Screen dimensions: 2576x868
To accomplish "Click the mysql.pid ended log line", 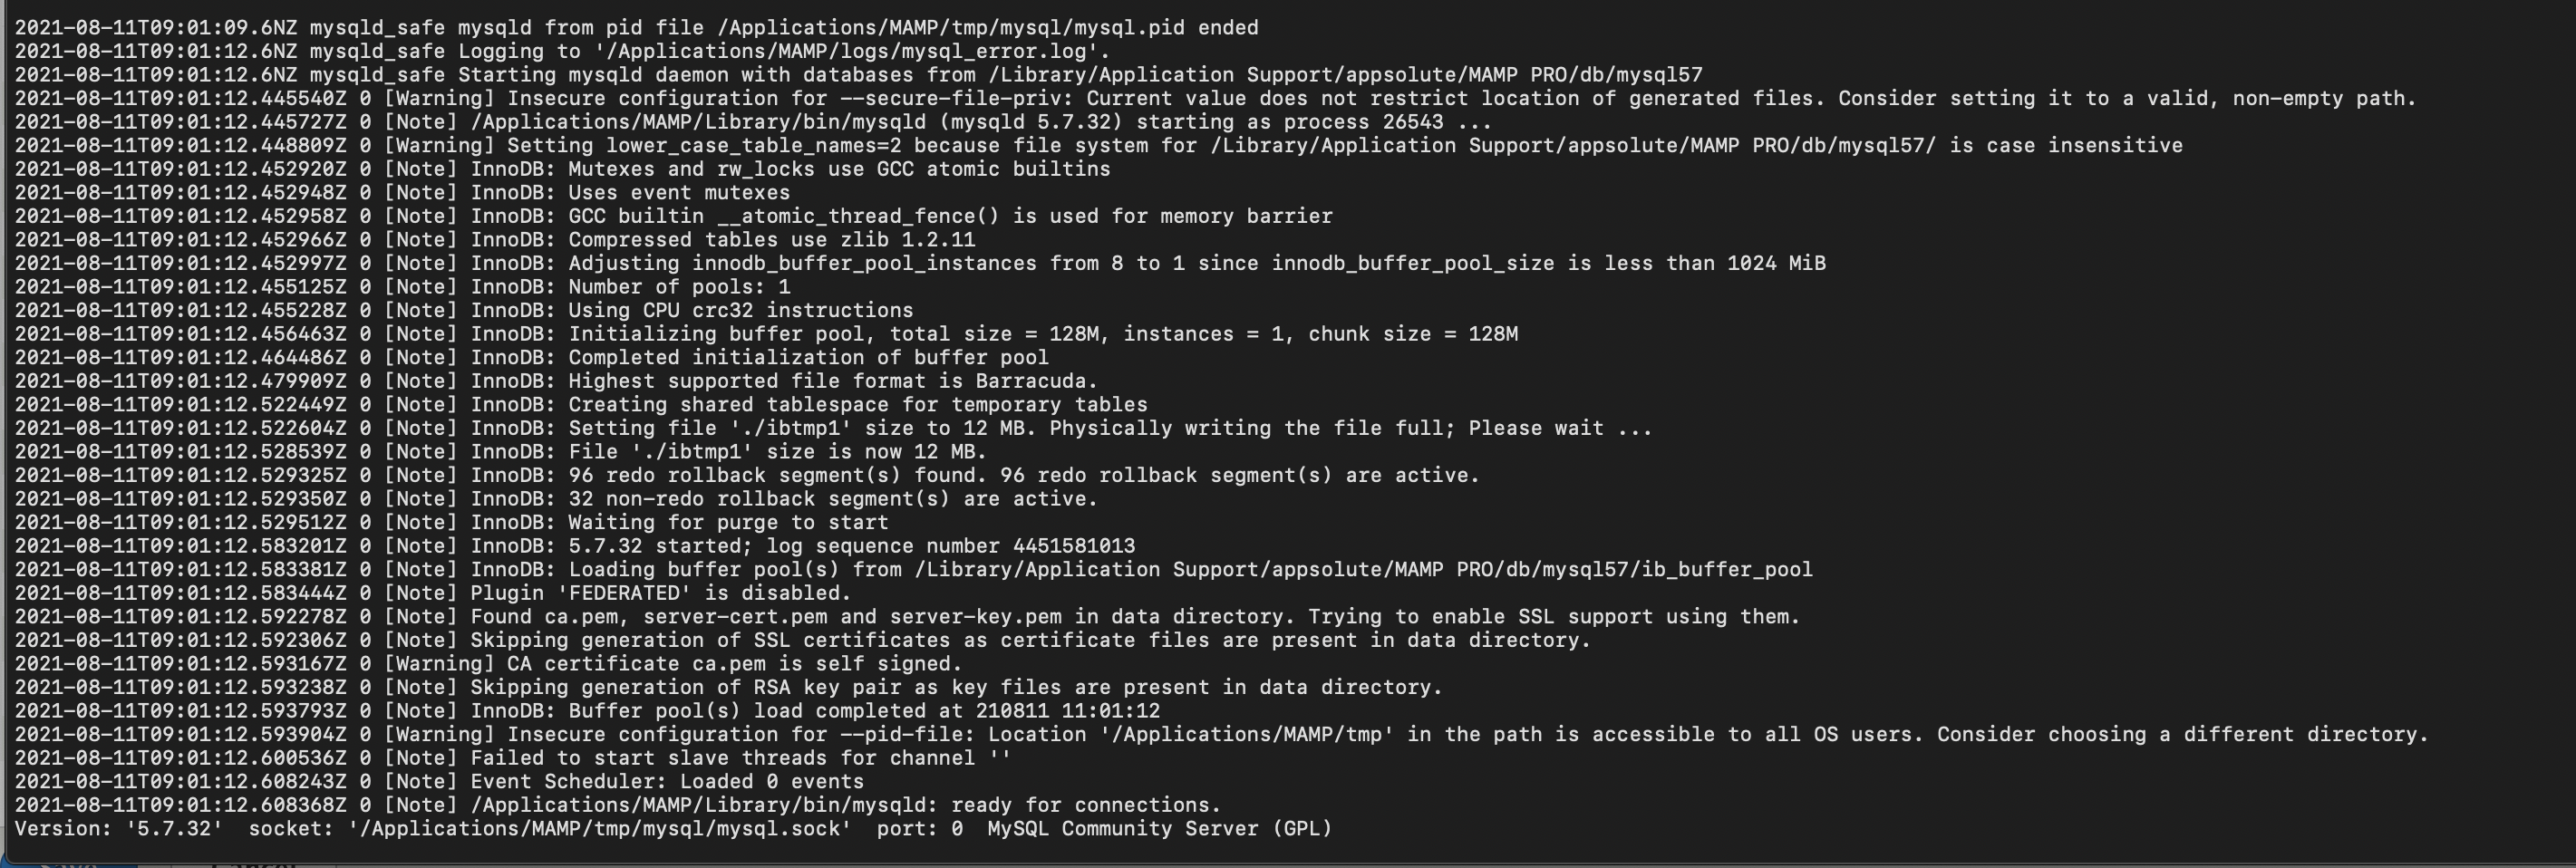I will tap(636, 28).
